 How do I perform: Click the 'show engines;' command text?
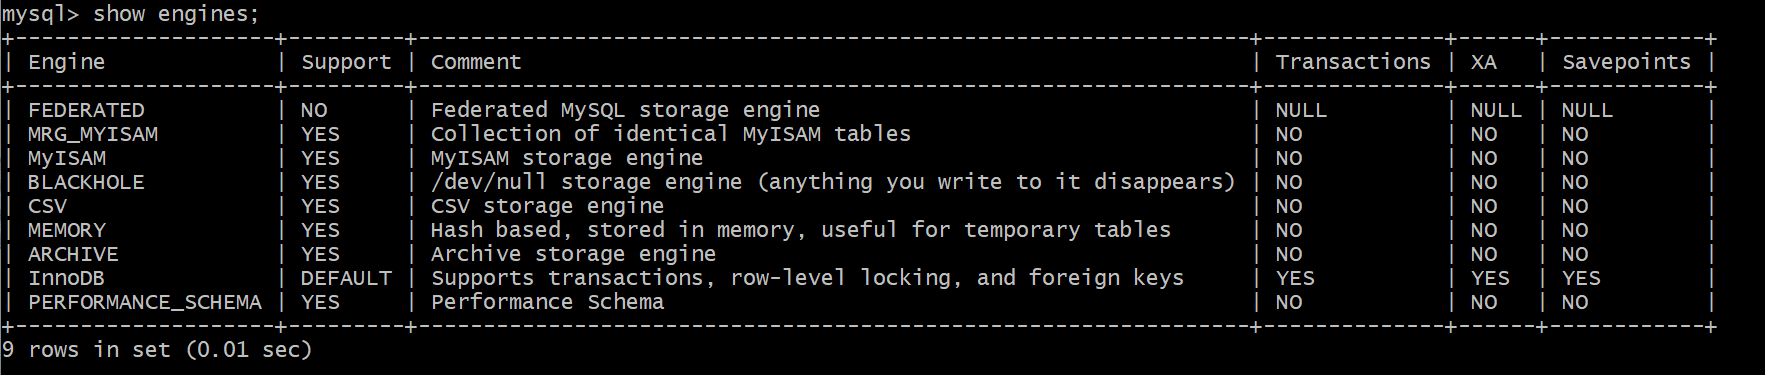tap(176, 15)
